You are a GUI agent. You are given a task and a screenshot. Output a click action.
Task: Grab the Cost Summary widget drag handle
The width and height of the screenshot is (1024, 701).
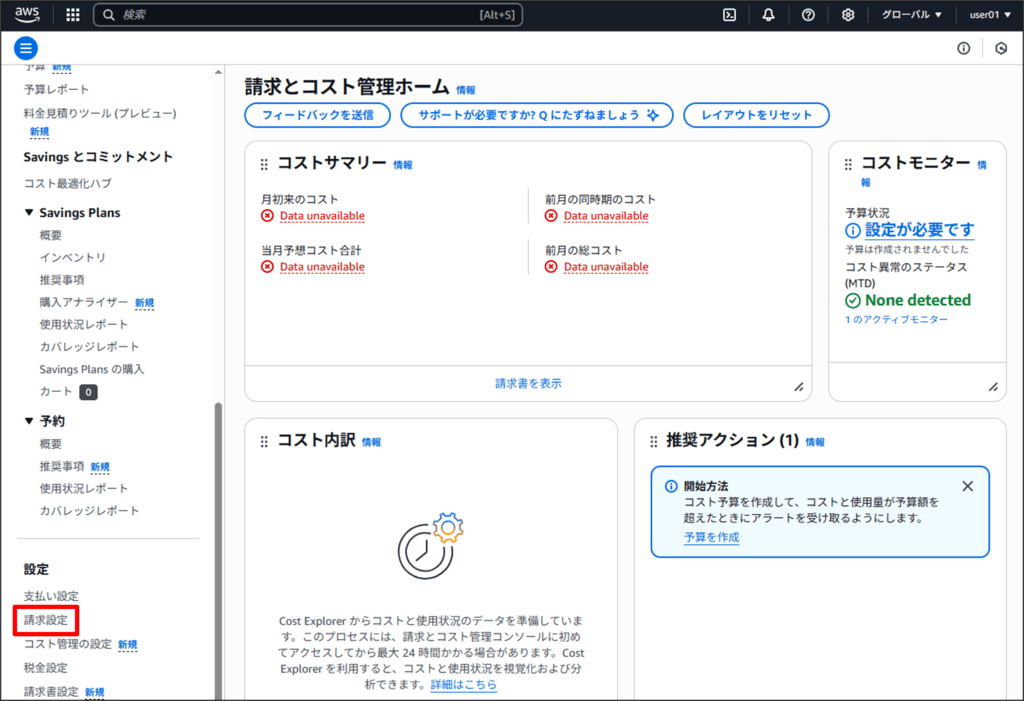264,165
